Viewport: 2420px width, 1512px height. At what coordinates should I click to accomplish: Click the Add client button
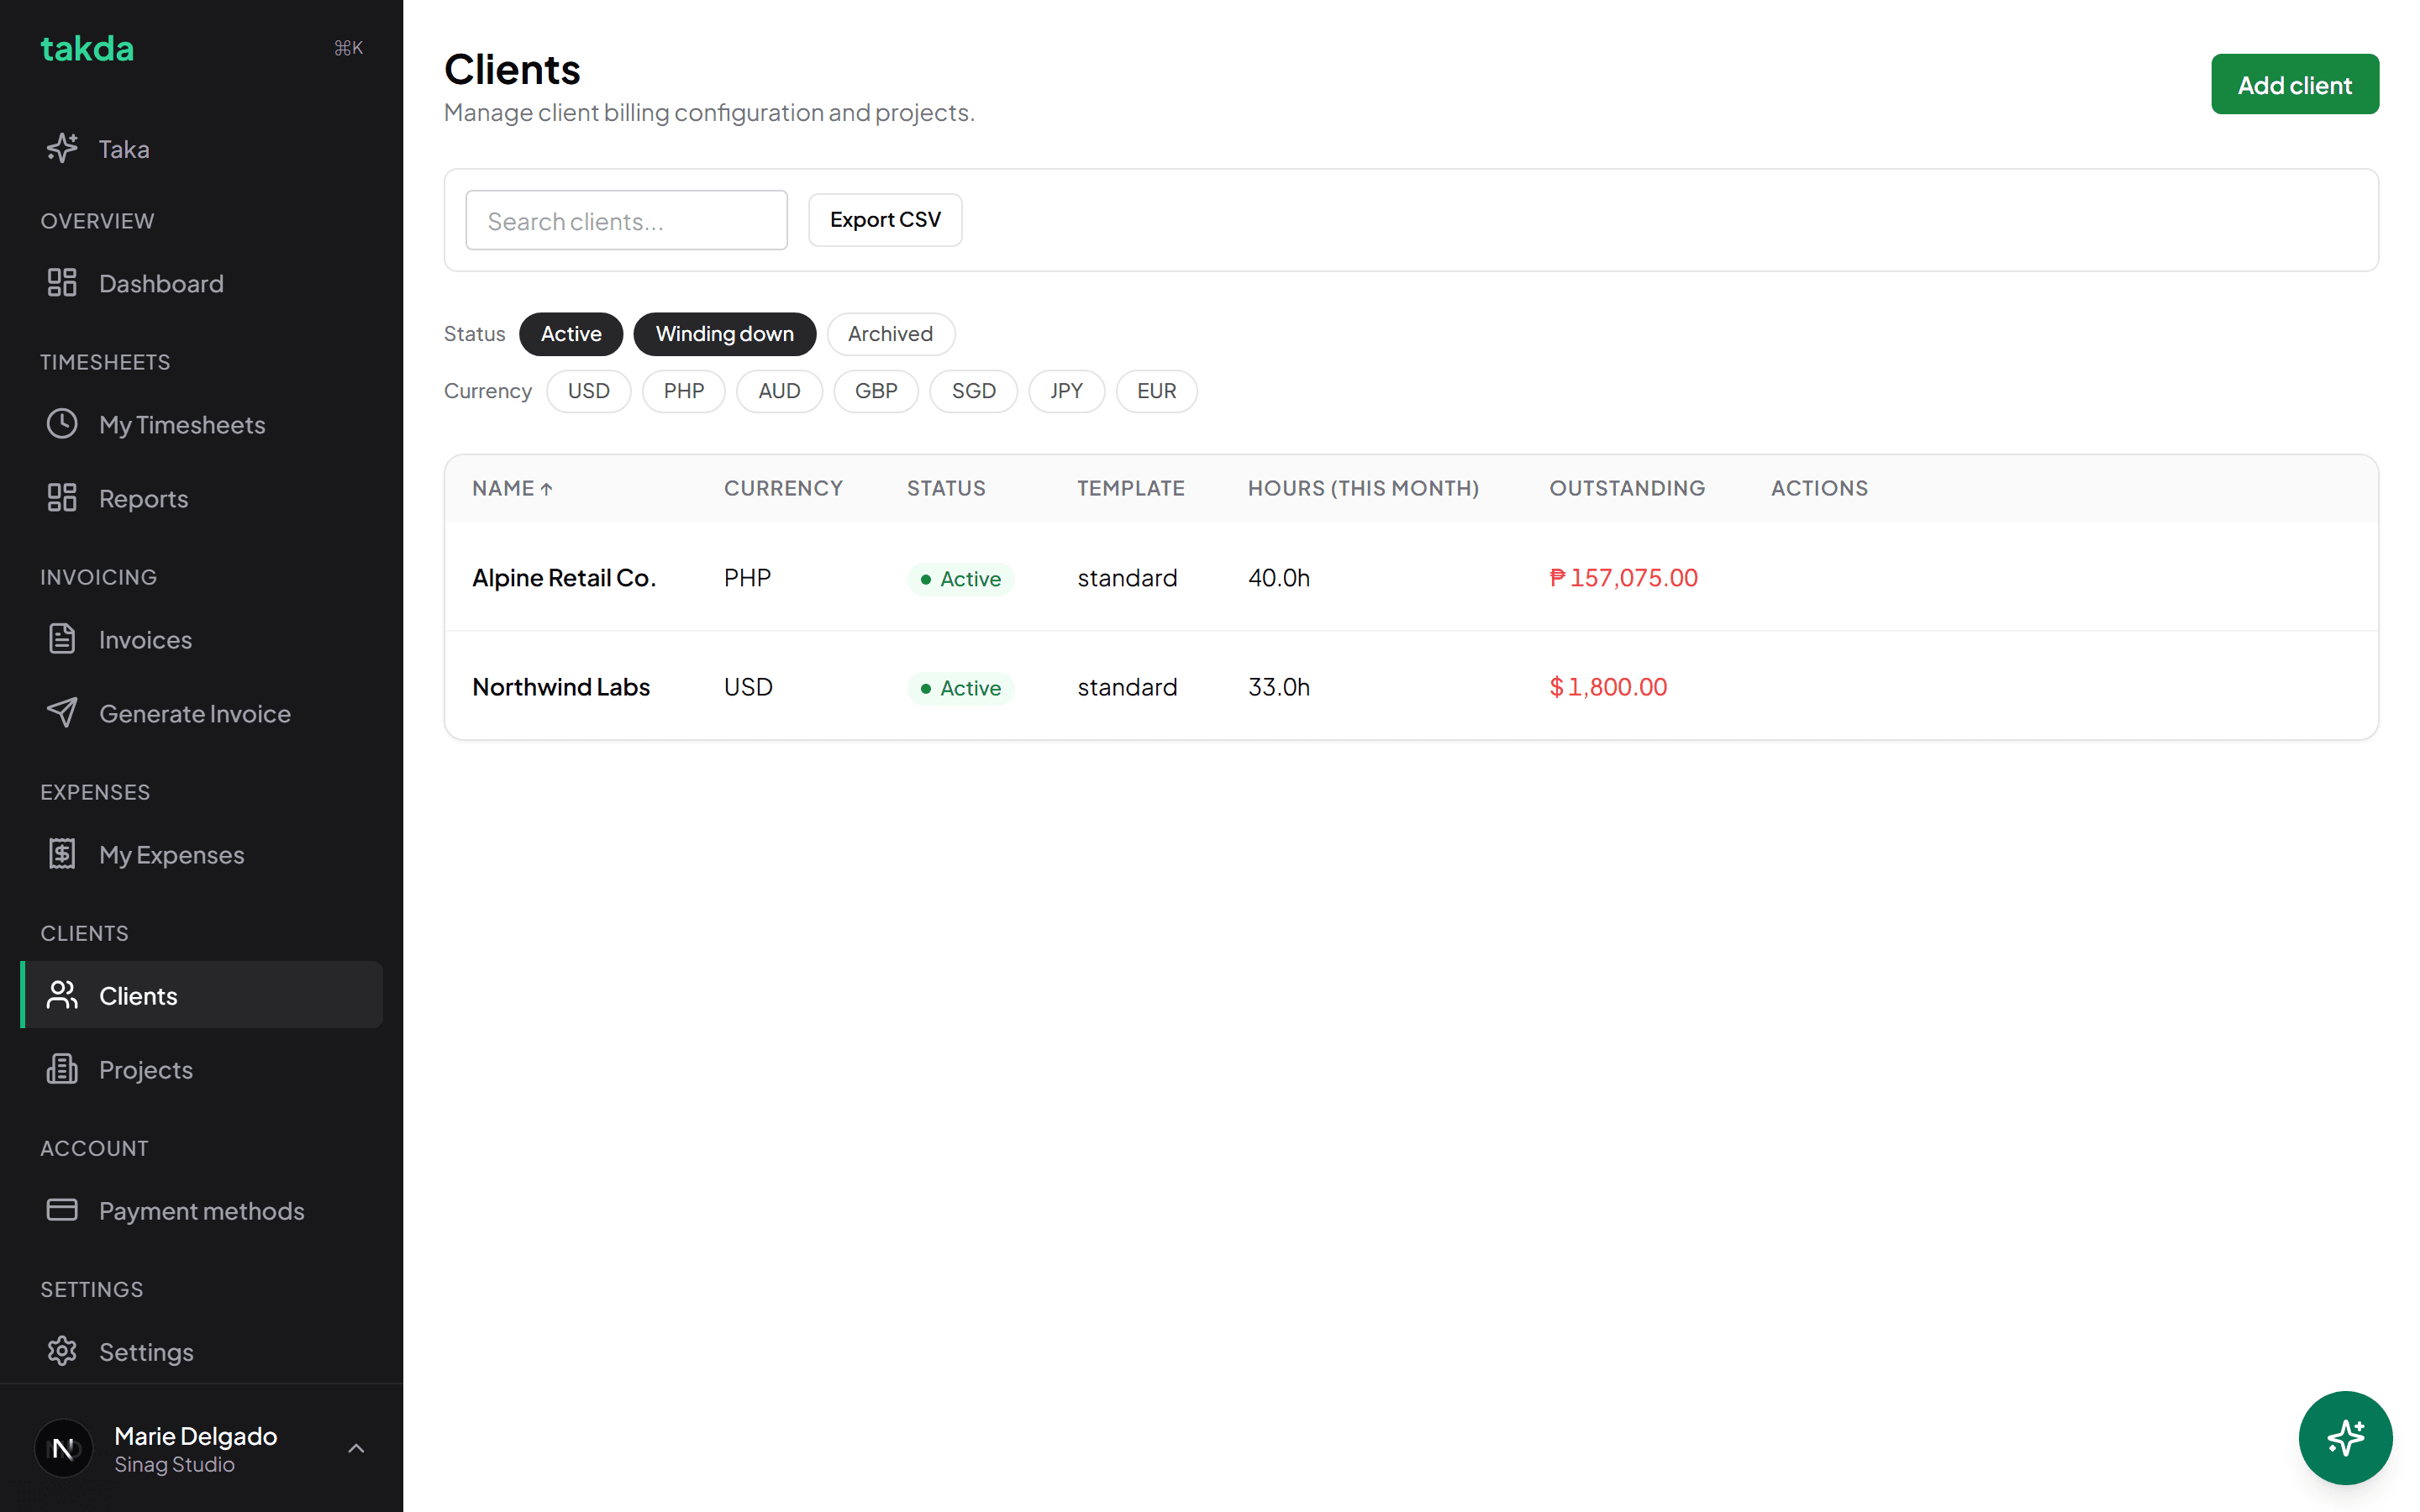2294,84
